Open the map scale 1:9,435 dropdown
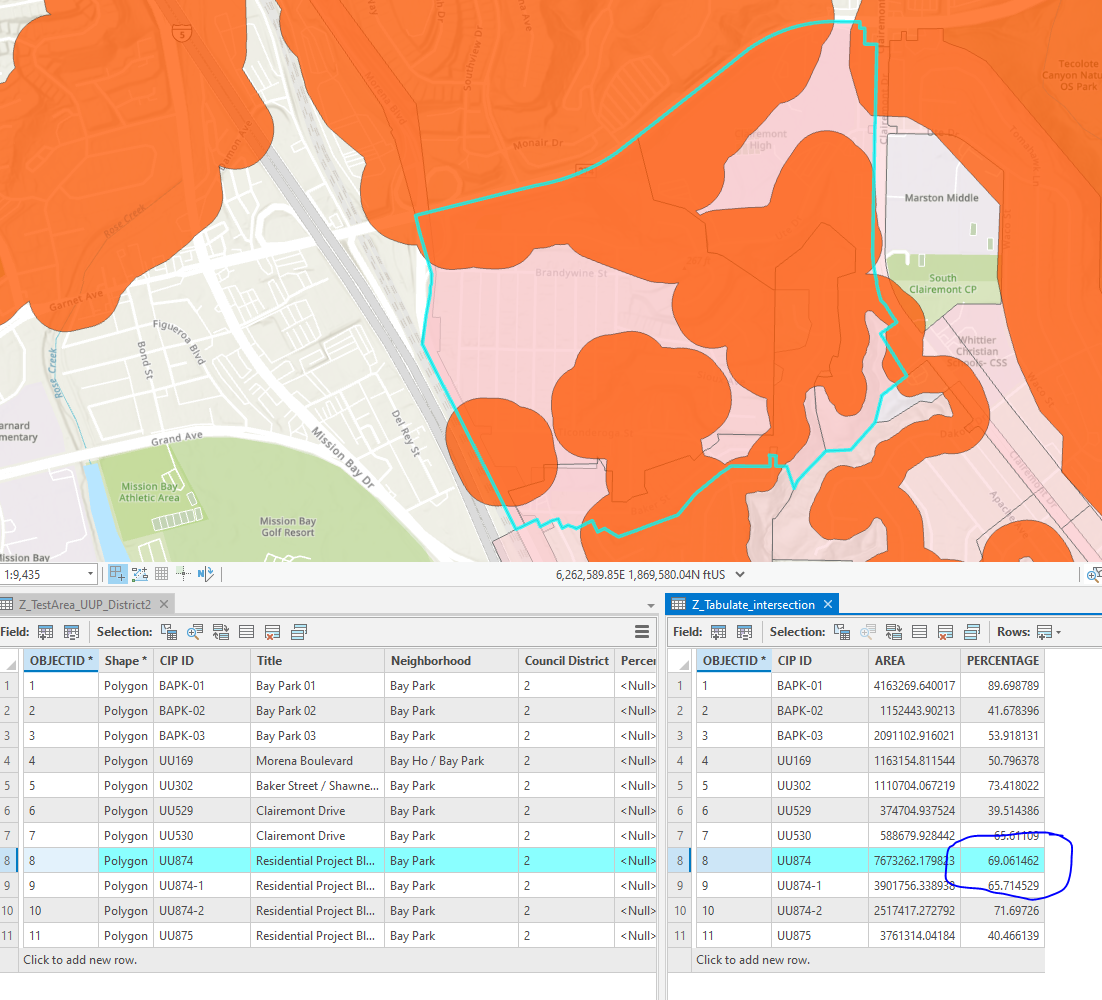 (91, 574)
